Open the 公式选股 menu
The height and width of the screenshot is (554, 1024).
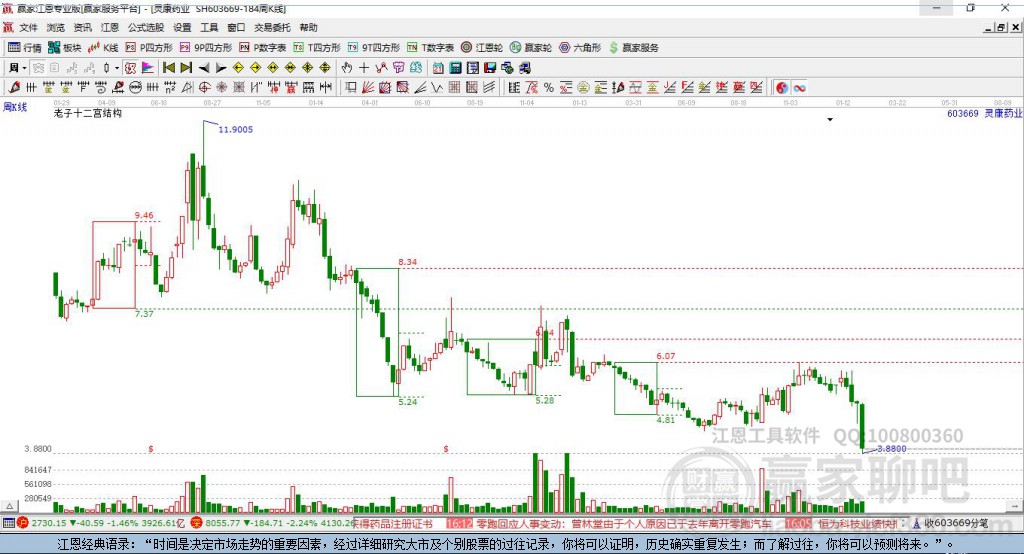[146, 27]
